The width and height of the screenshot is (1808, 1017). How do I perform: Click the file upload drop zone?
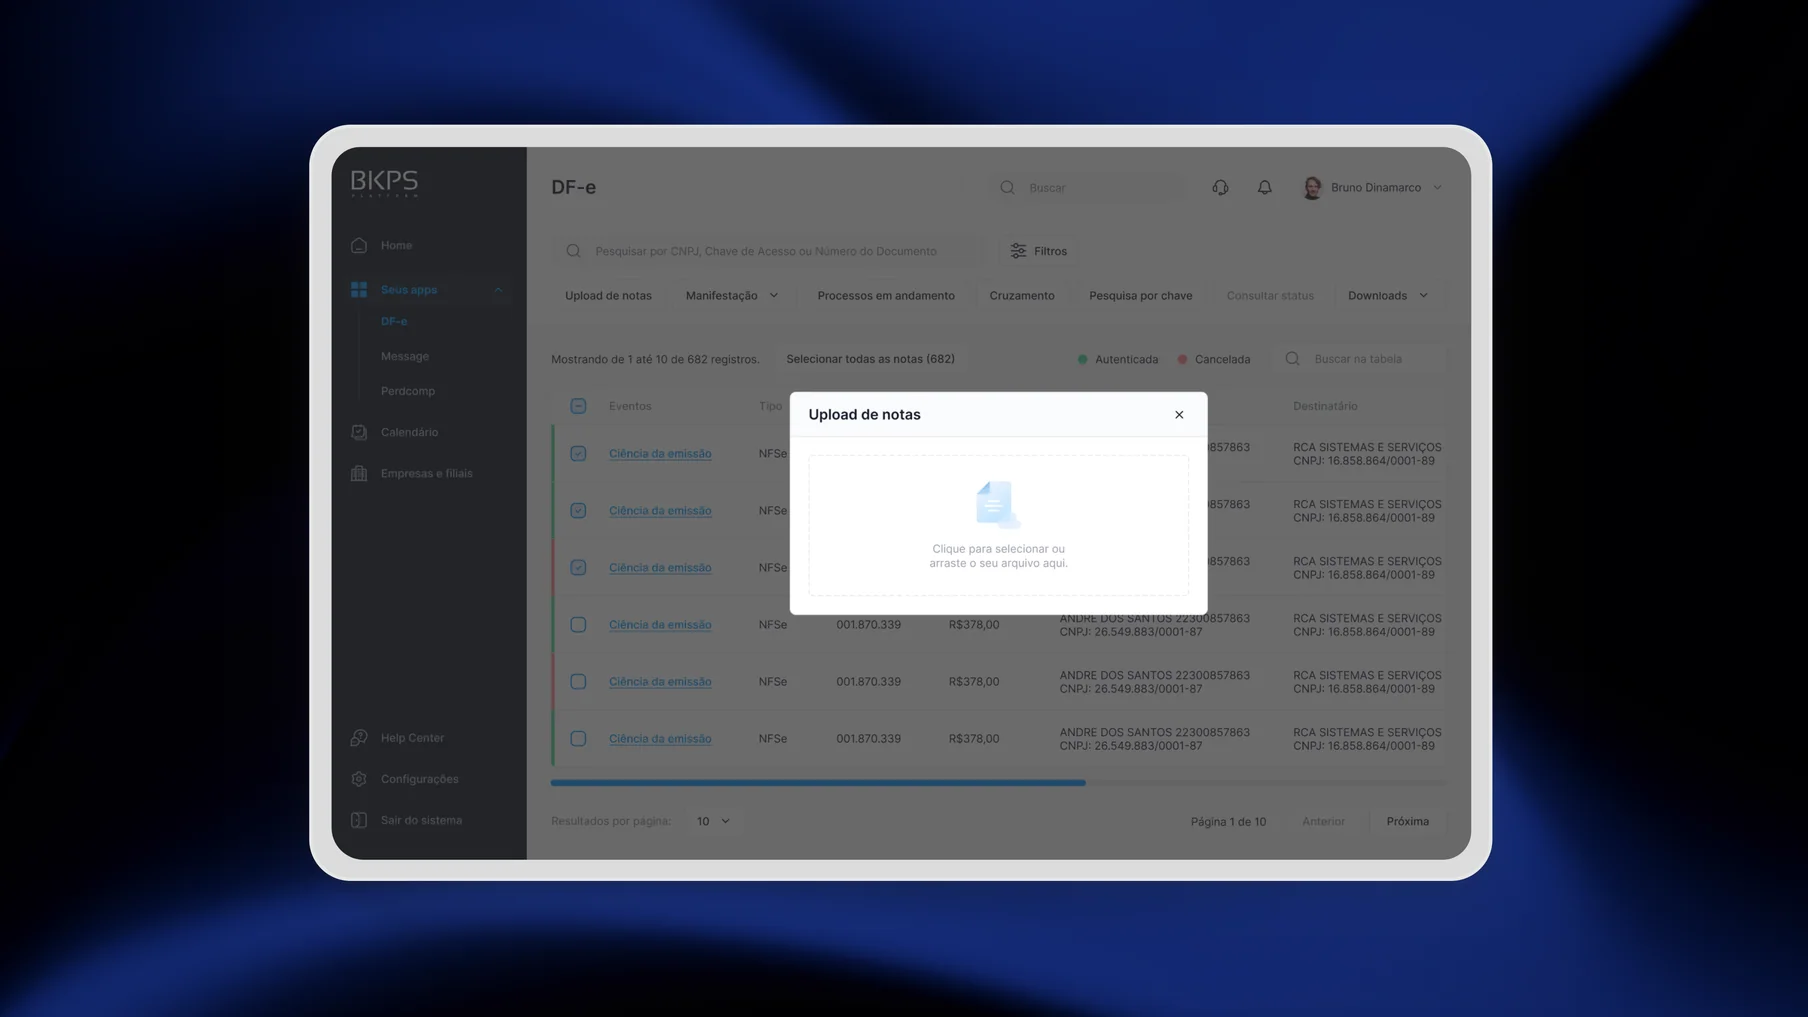(x=998, y=525)
